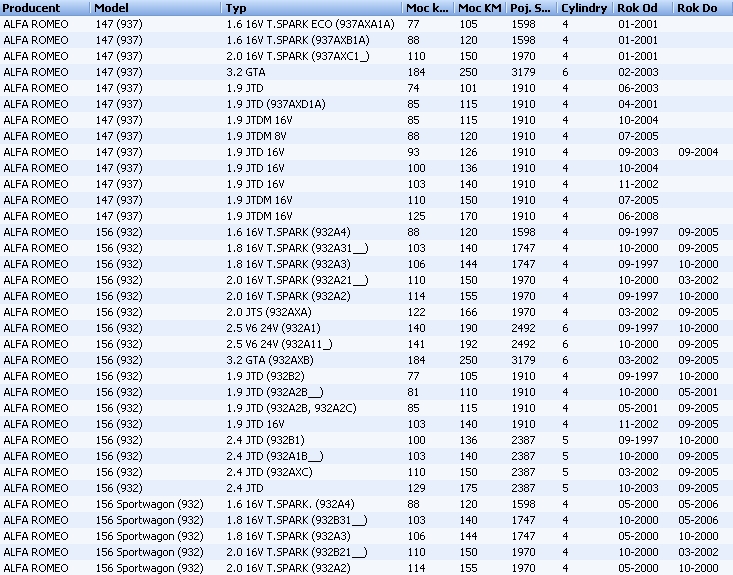Click the Rok Do value 03-2002 for 156 (932)
733x575 pixels.
coord(698,280)
